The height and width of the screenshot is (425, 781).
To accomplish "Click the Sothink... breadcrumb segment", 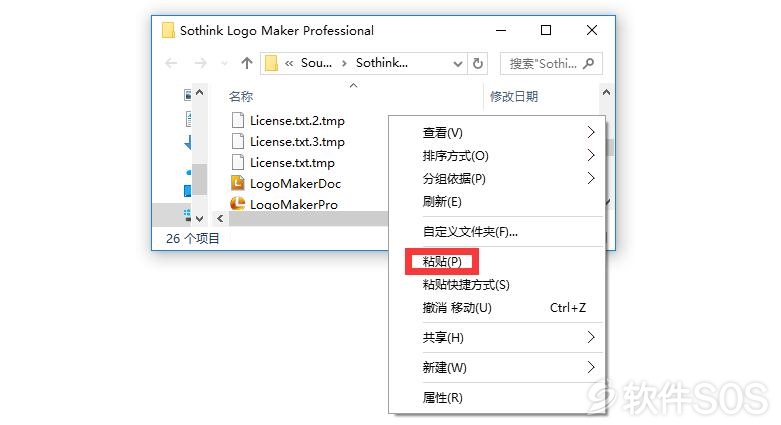I will coord(382,63).
